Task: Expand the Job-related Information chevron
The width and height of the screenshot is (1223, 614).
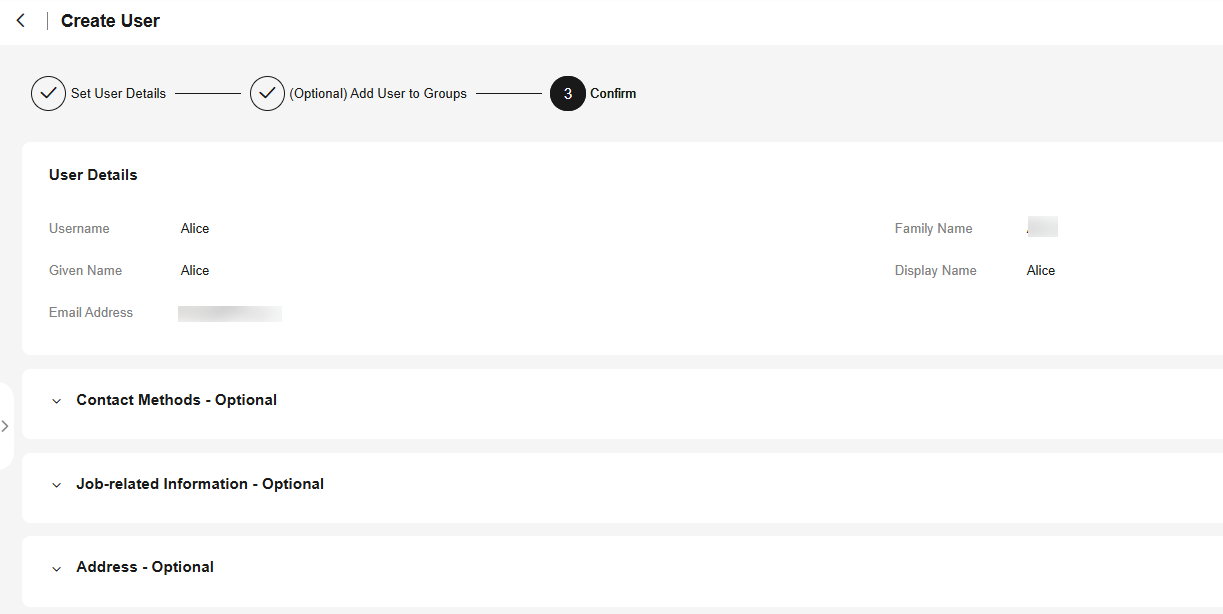Action: (x=57, y=485)
